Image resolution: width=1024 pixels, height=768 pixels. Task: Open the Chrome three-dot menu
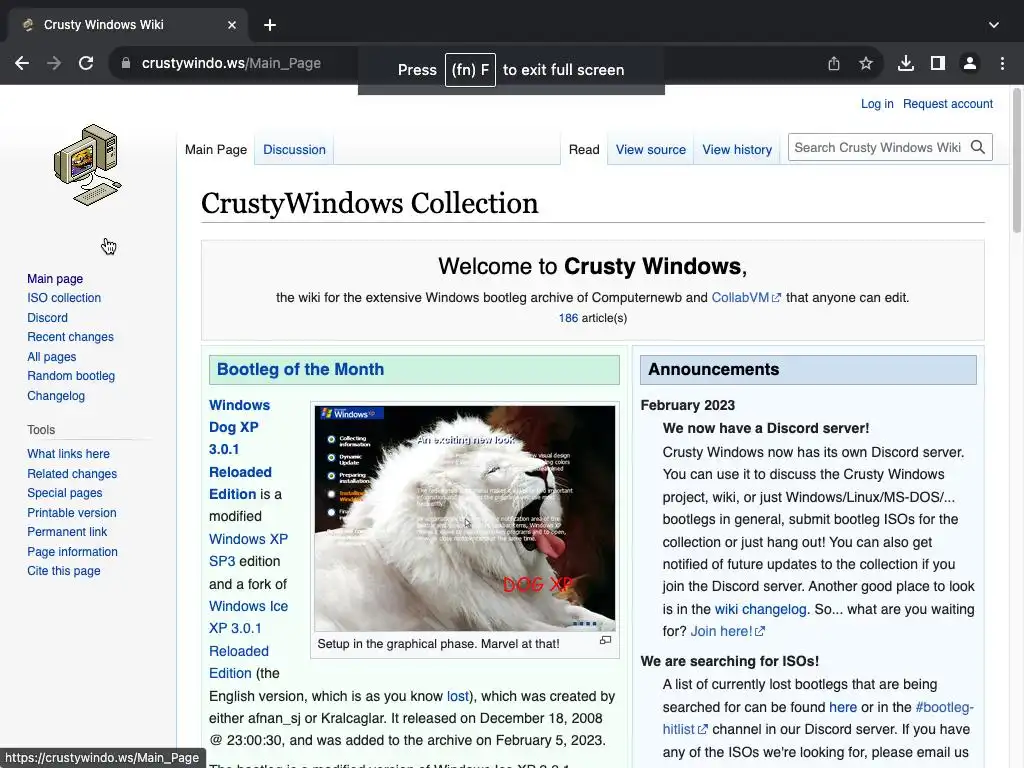point(1002,63)
